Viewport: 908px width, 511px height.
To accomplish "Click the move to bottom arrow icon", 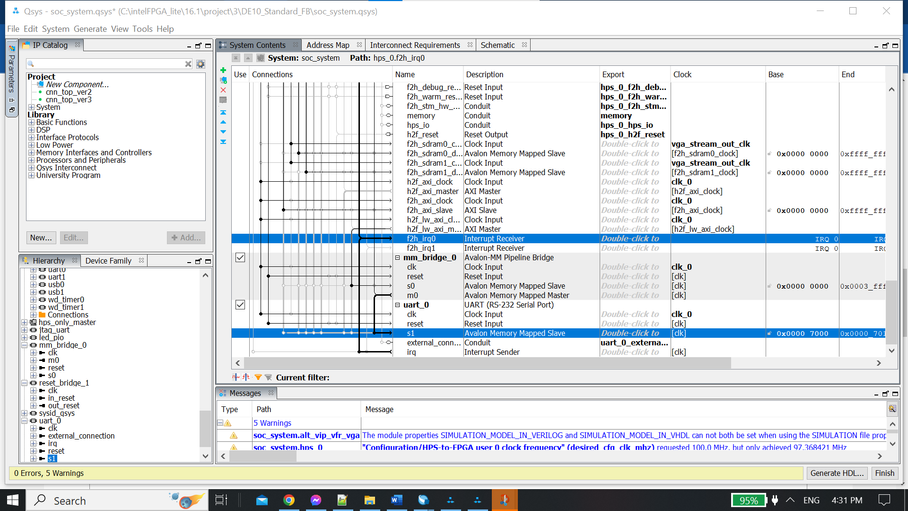I will click(223, 142).
